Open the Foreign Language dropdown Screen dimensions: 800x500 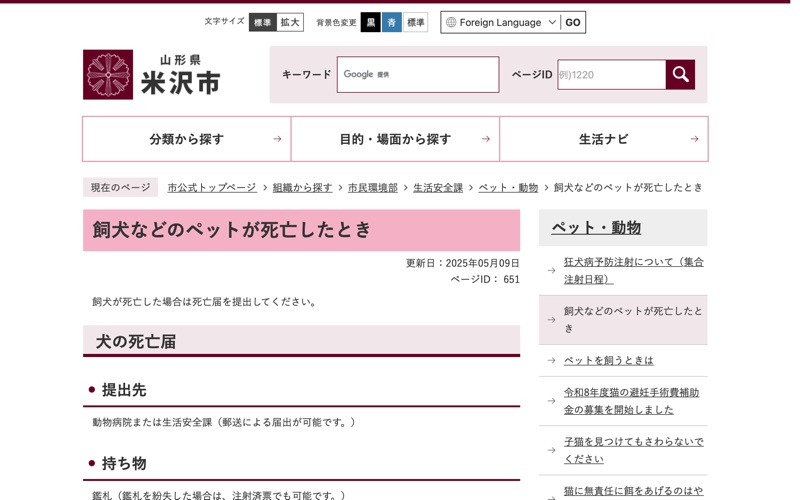click(501, 22)
